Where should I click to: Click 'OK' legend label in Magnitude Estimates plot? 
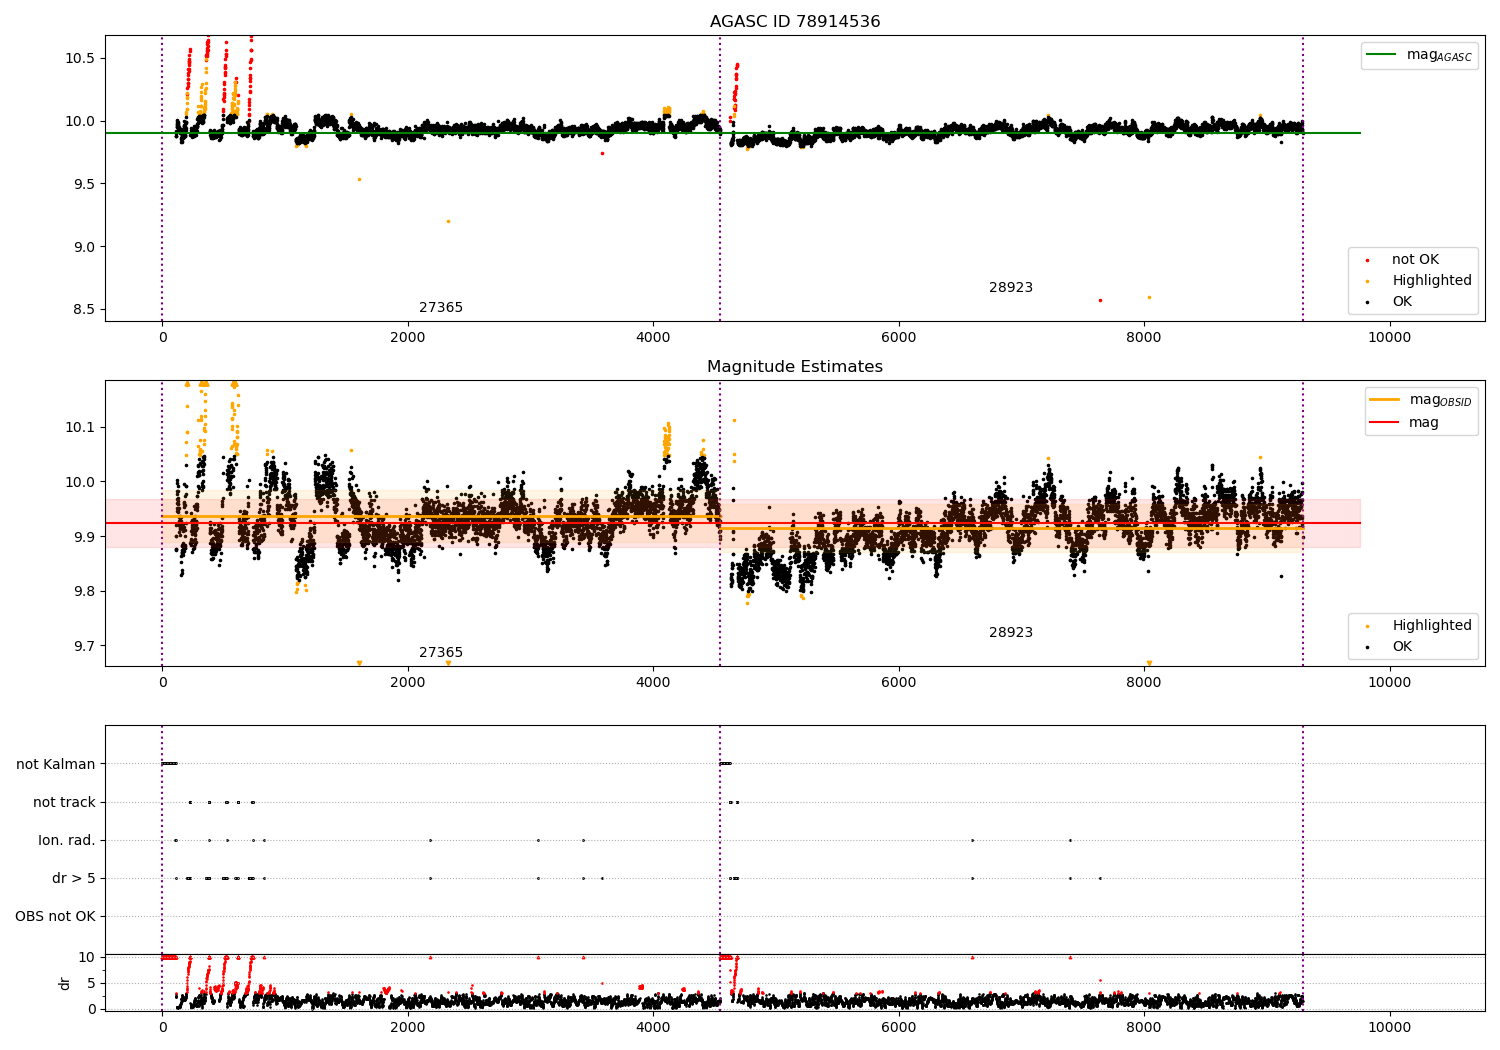point(1402,647)
